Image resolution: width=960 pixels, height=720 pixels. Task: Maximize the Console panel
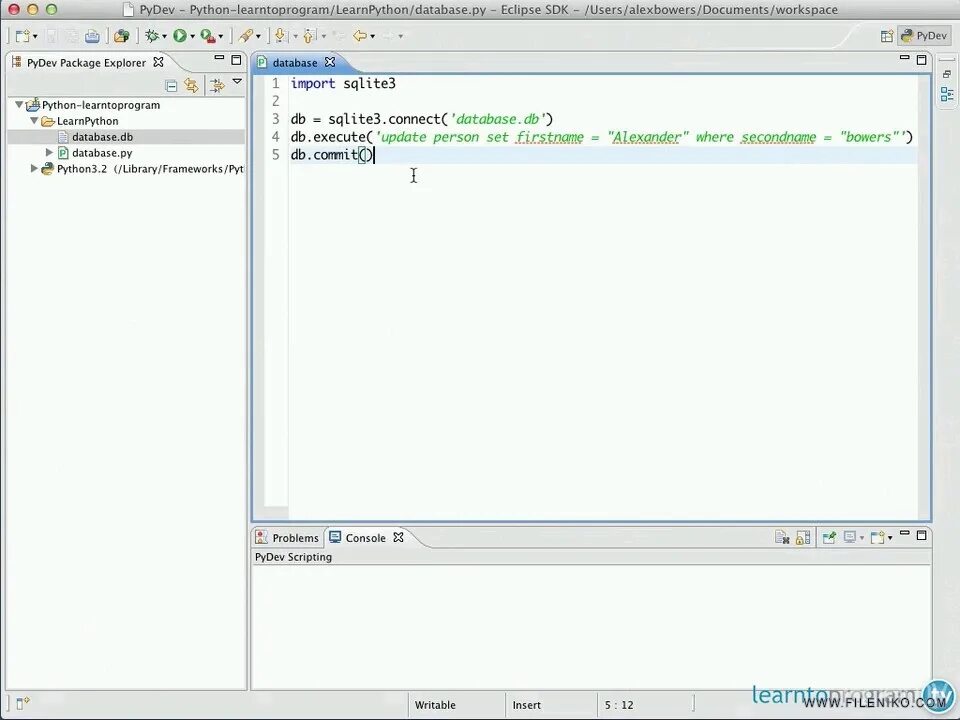pyautogui.click(x=921, y=535)
